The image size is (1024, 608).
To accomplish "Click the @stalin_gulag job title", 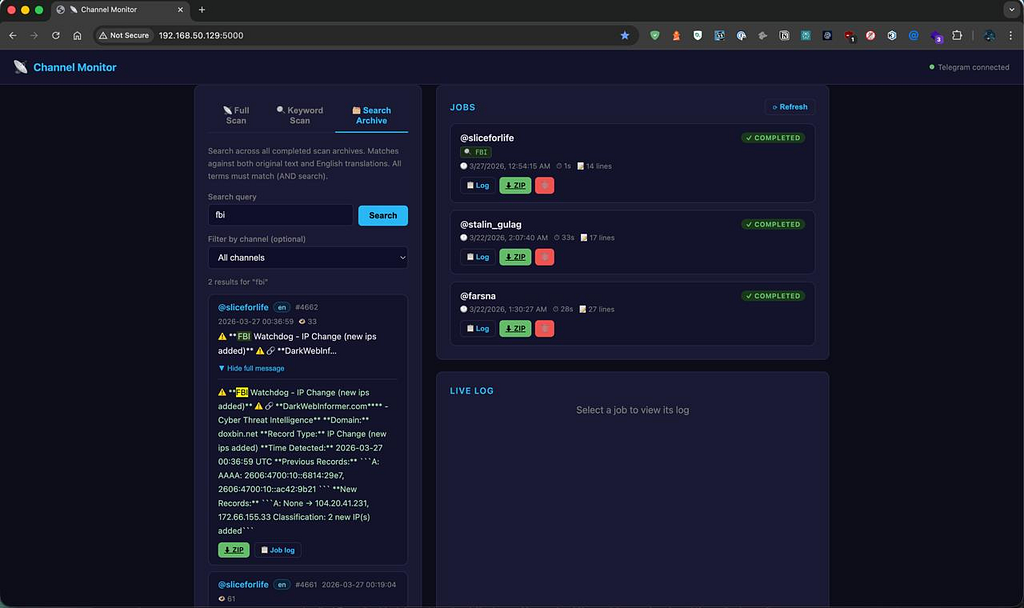I will 490,224.
